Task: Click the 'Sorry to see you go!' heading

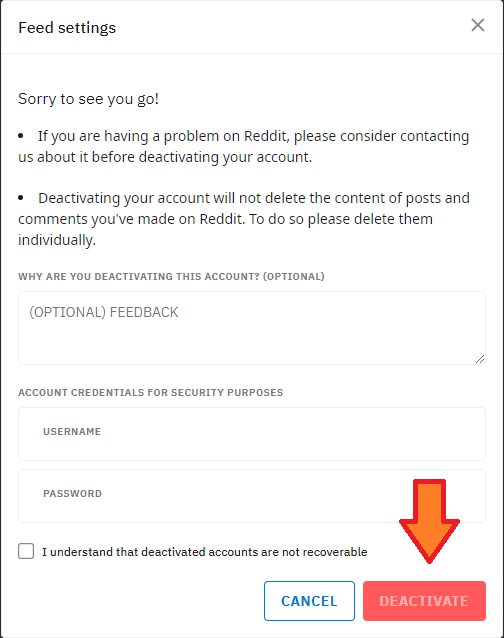Action: (x=88, y=99)
